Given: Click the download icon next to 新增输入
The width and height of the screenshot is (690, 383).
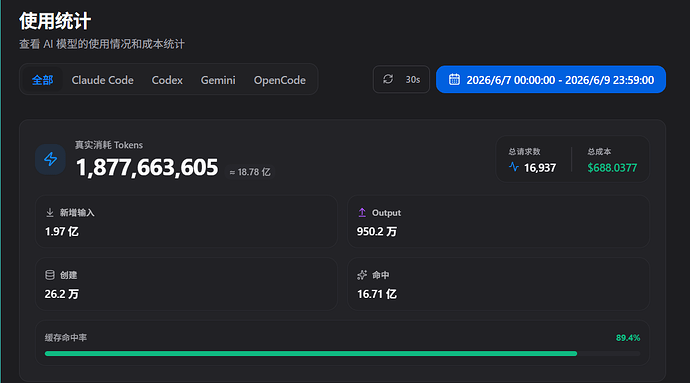Looking at the screenshot, I should click(x=50, y=213).
